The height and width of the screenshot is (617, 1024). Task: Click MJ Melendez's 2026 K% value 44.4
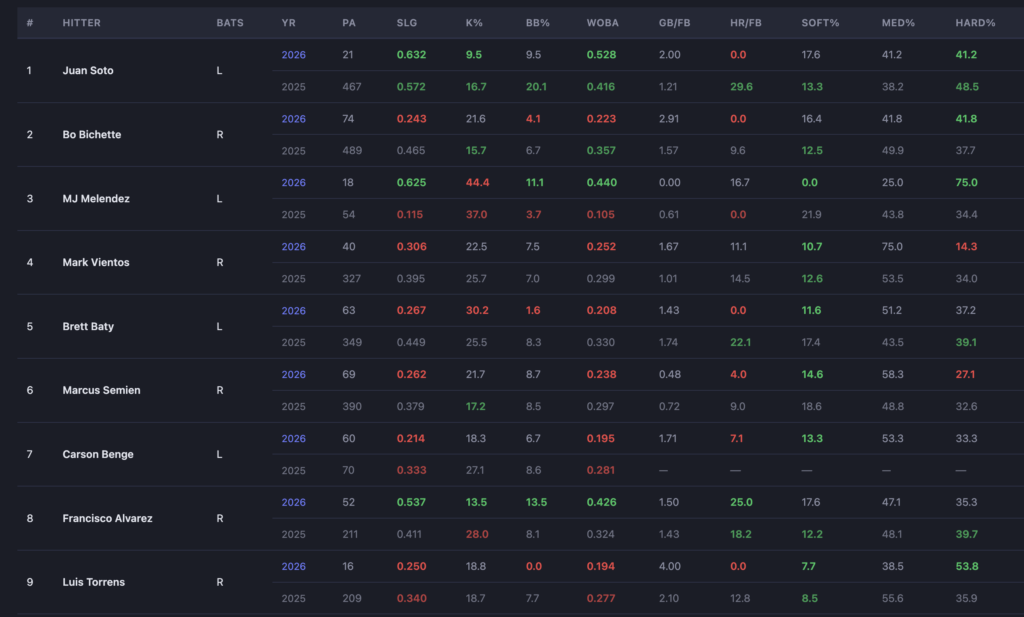477,183
